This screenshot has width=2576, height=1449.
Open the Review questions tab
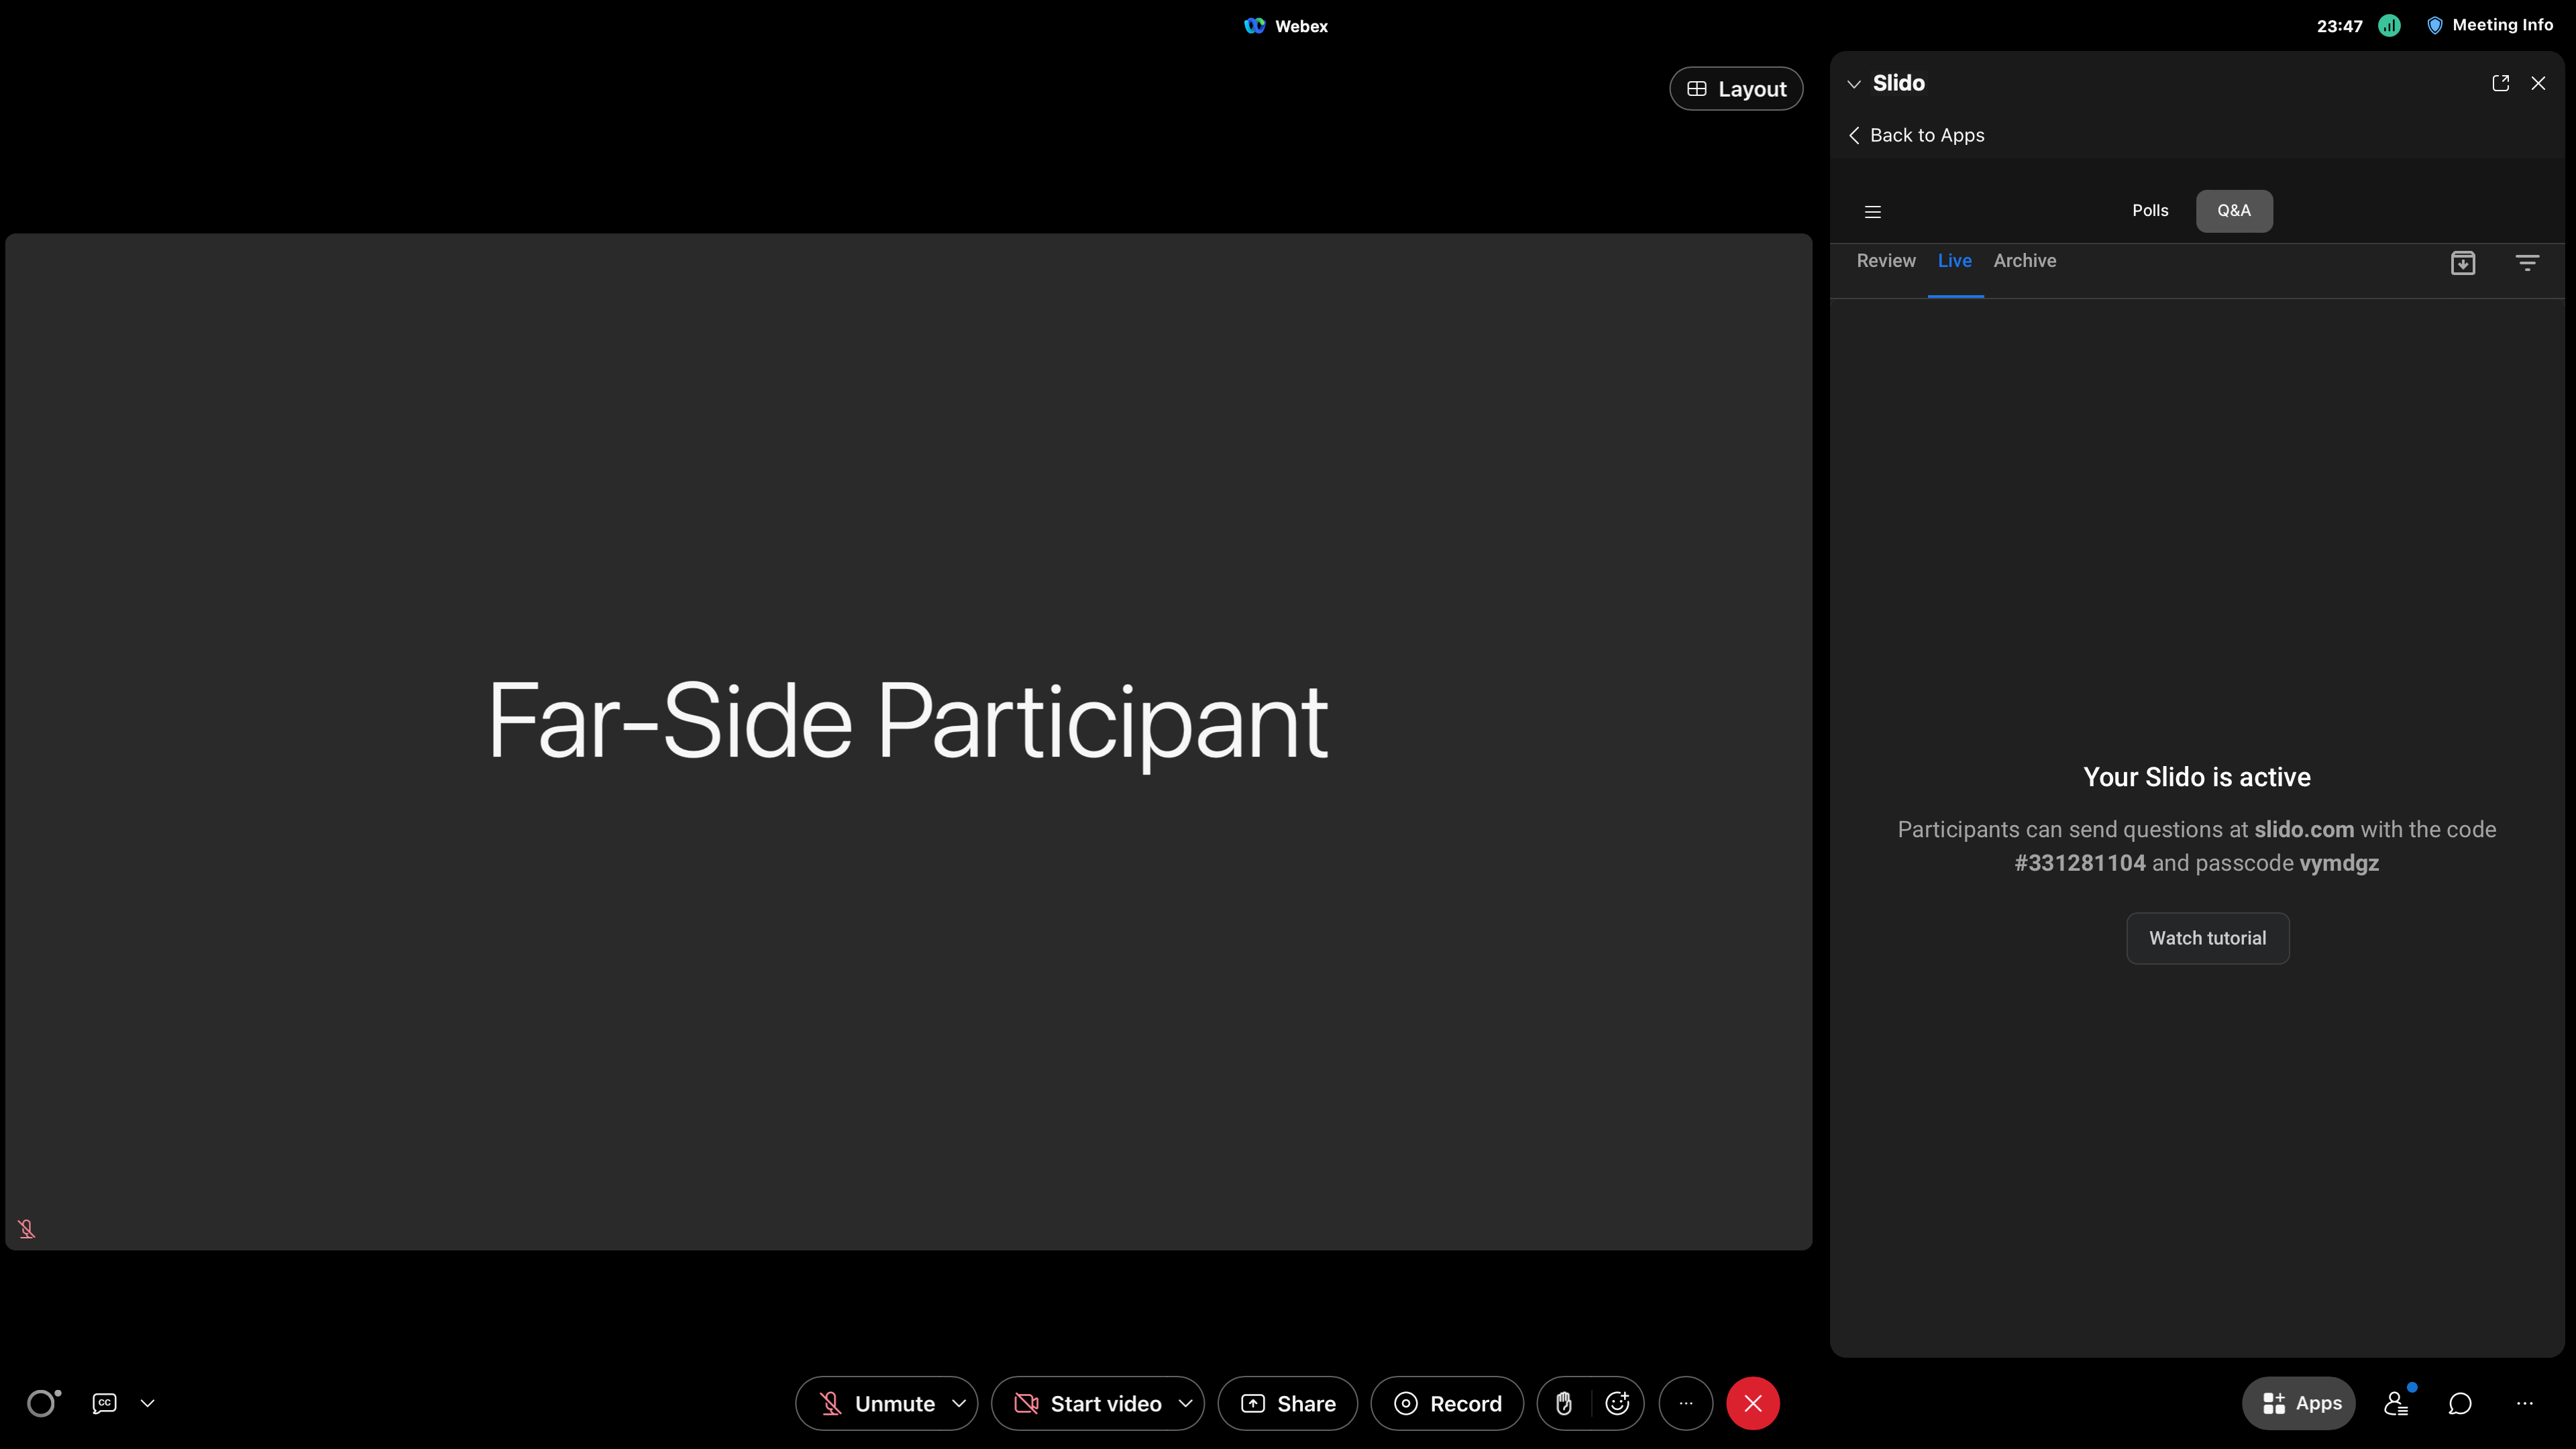click(x=1885, y=261)
